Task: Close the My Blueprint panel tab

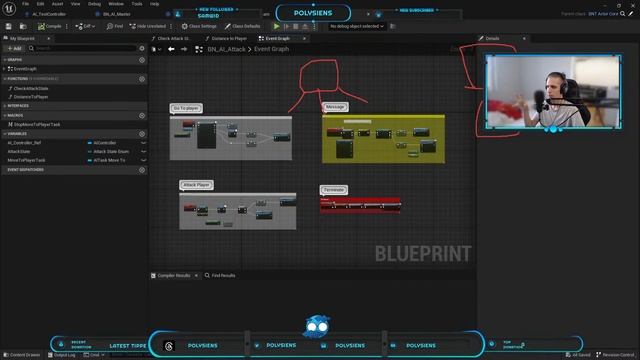Action: coord(48,38)
